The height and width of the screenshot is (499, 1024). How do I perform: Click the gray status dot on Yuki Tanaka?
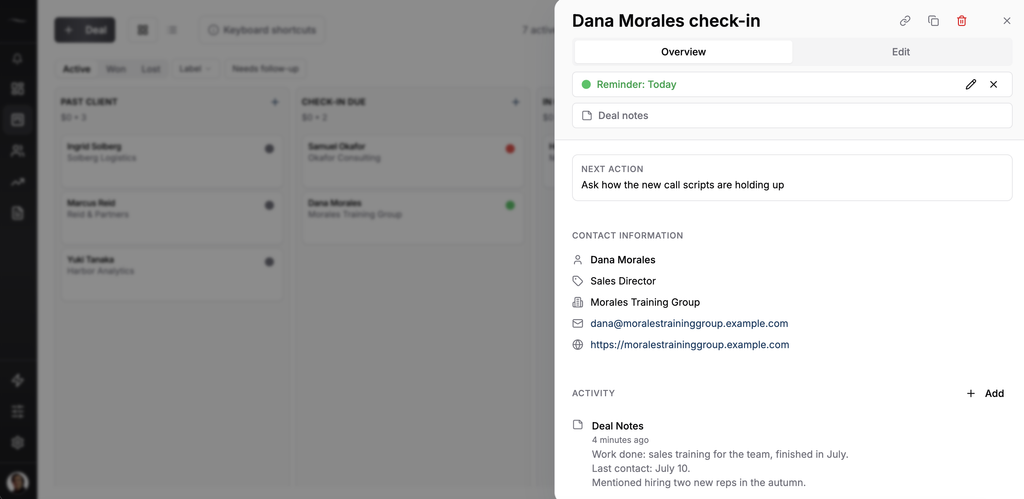[269, 262]
